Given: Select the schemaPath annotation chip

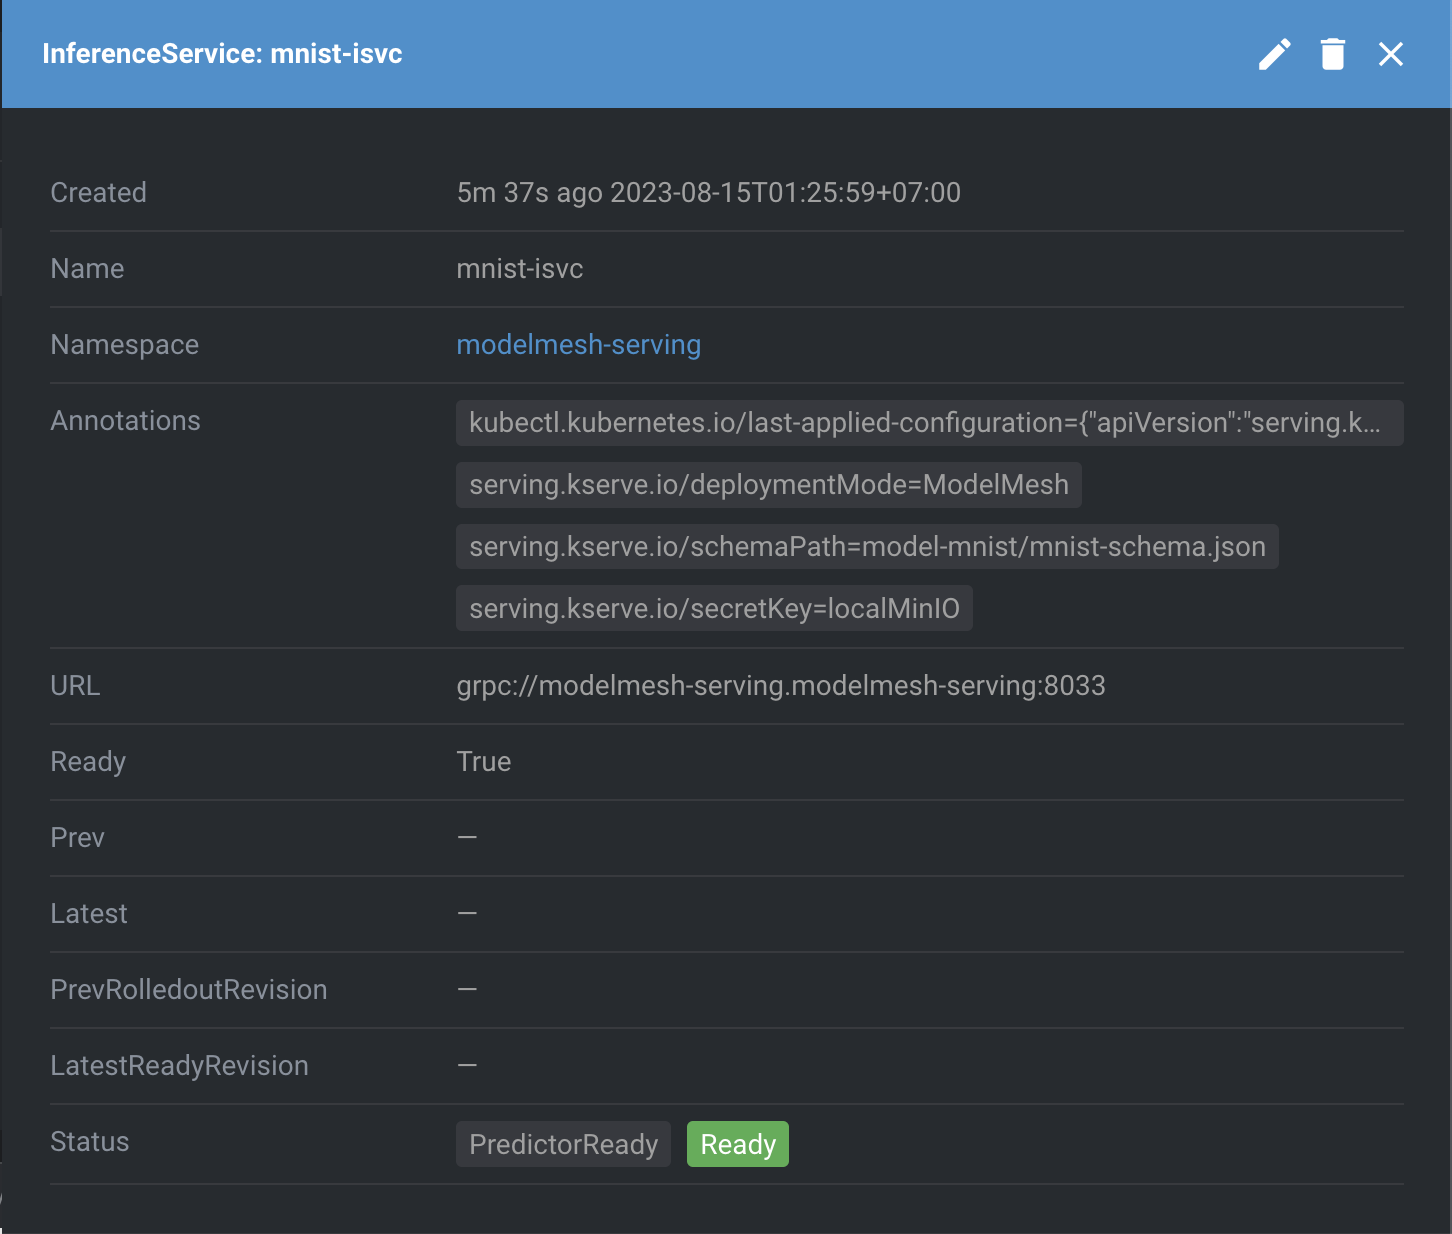Looking at the screenshot, I should [867, 546].
